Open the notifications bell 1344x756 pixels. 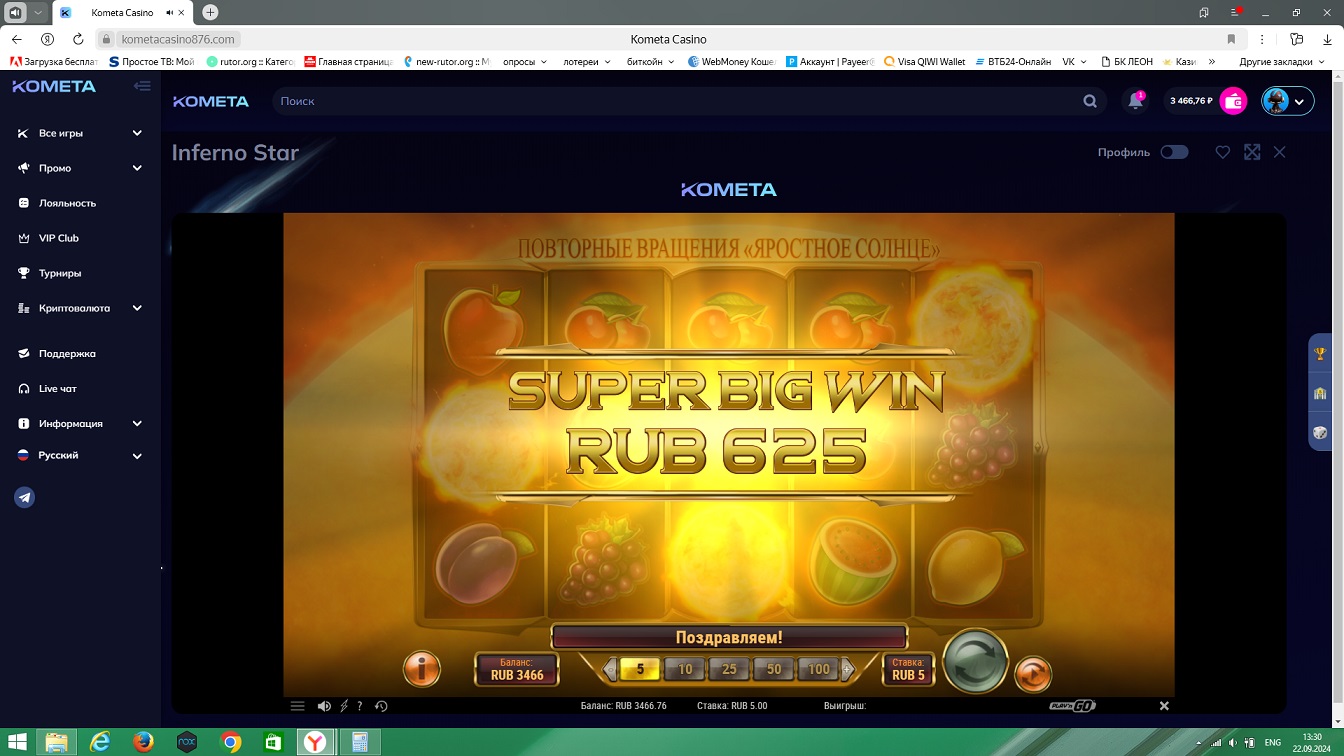point(1135,101)
